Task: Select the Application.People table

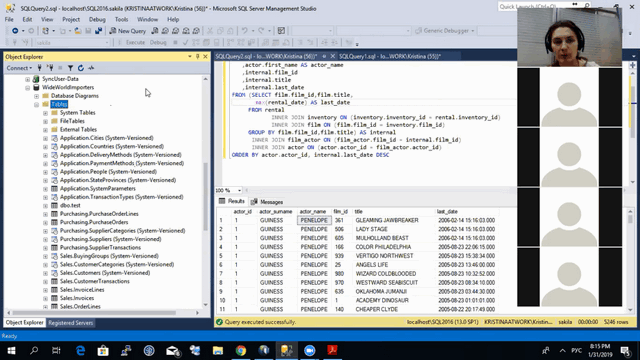Action: (x=108, y=171)
